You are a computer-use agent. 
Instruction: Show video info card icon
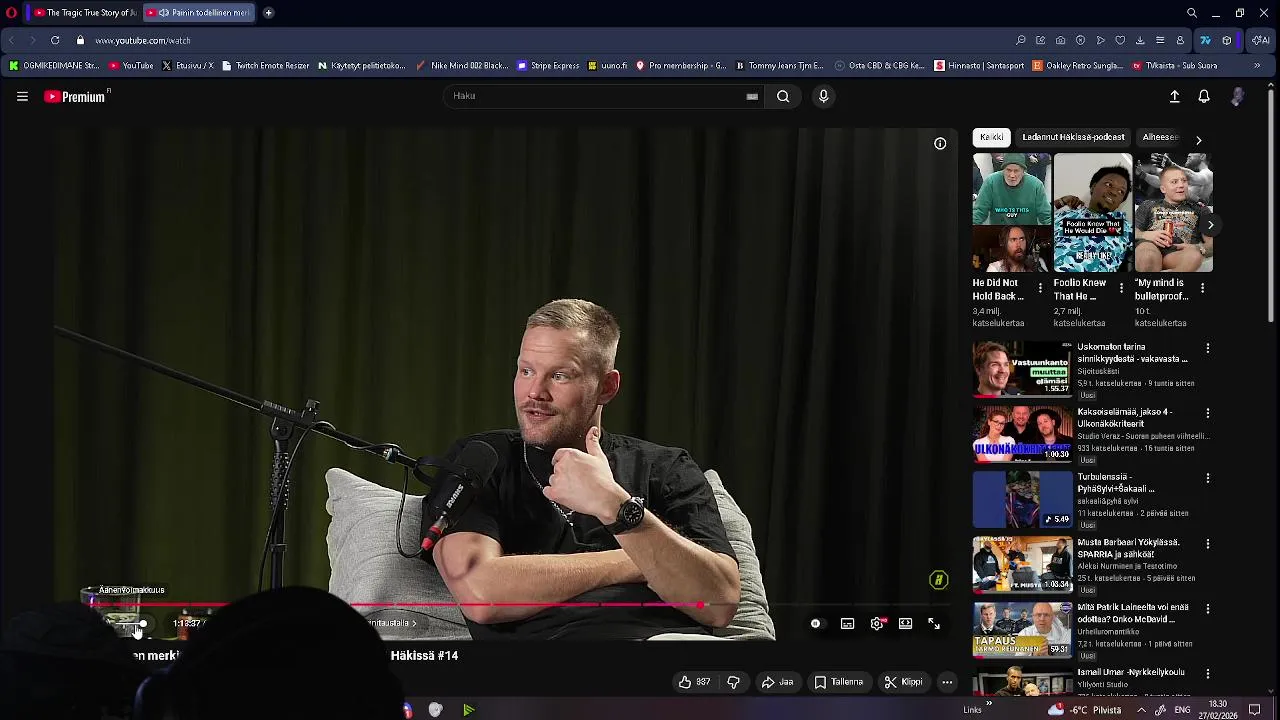[940, 144]
